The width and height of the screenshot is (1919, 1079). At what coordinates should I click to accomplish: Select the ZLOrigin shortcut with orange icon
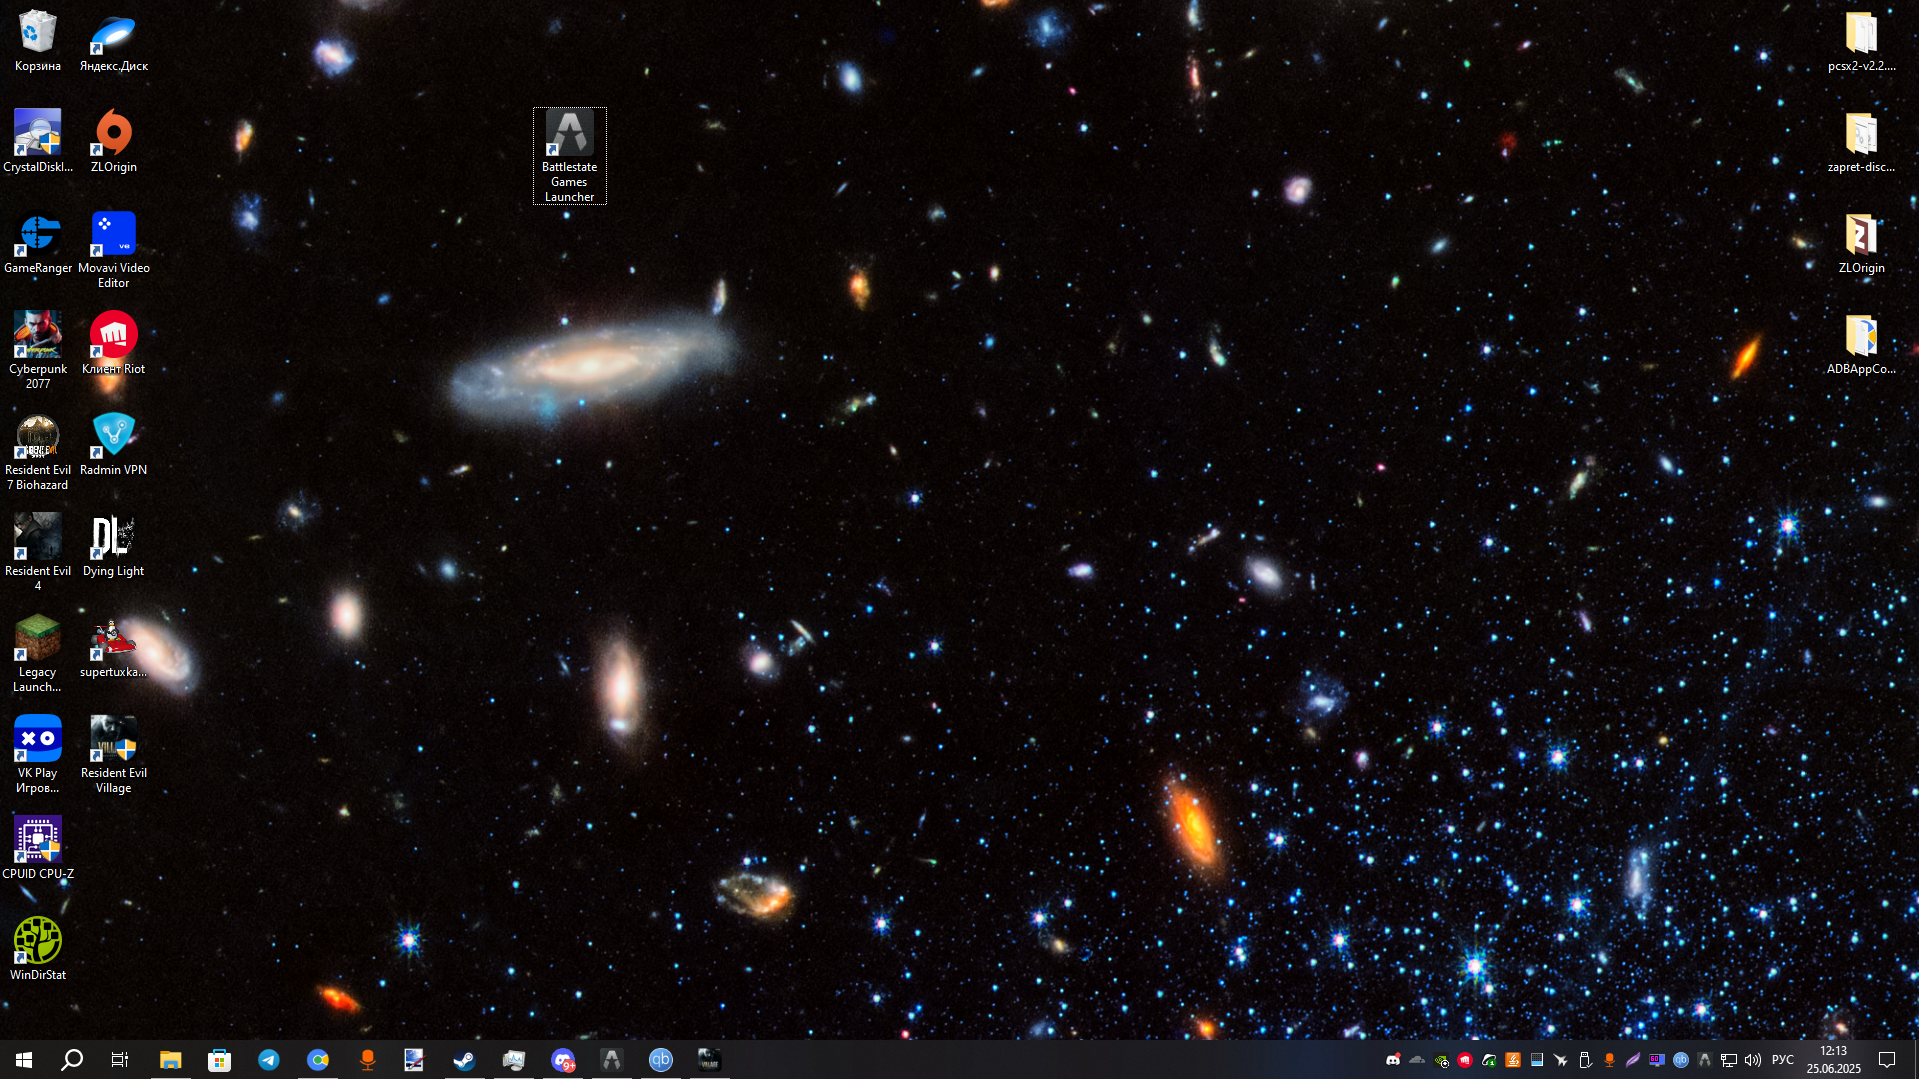tap(114, 142)
